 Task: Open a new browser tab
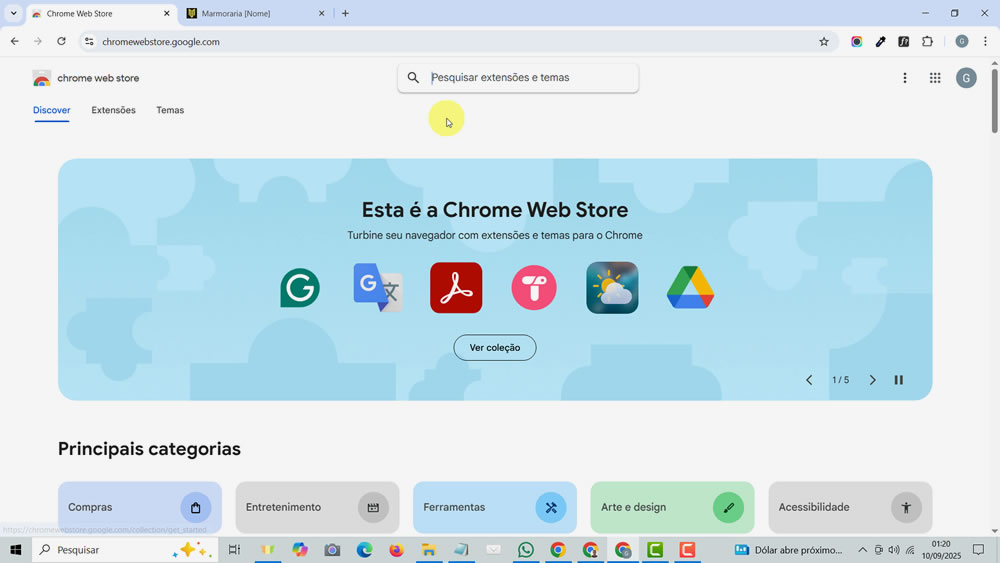(x=345, y=13)
